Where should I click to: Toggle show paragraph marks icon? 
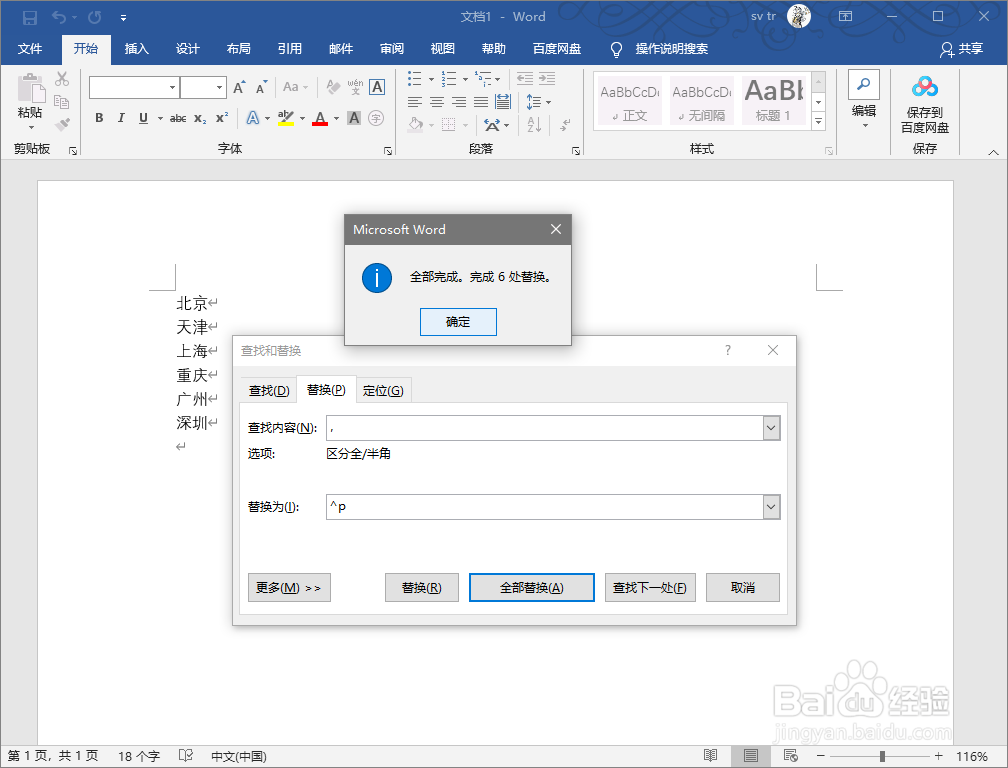coord(565,124)
